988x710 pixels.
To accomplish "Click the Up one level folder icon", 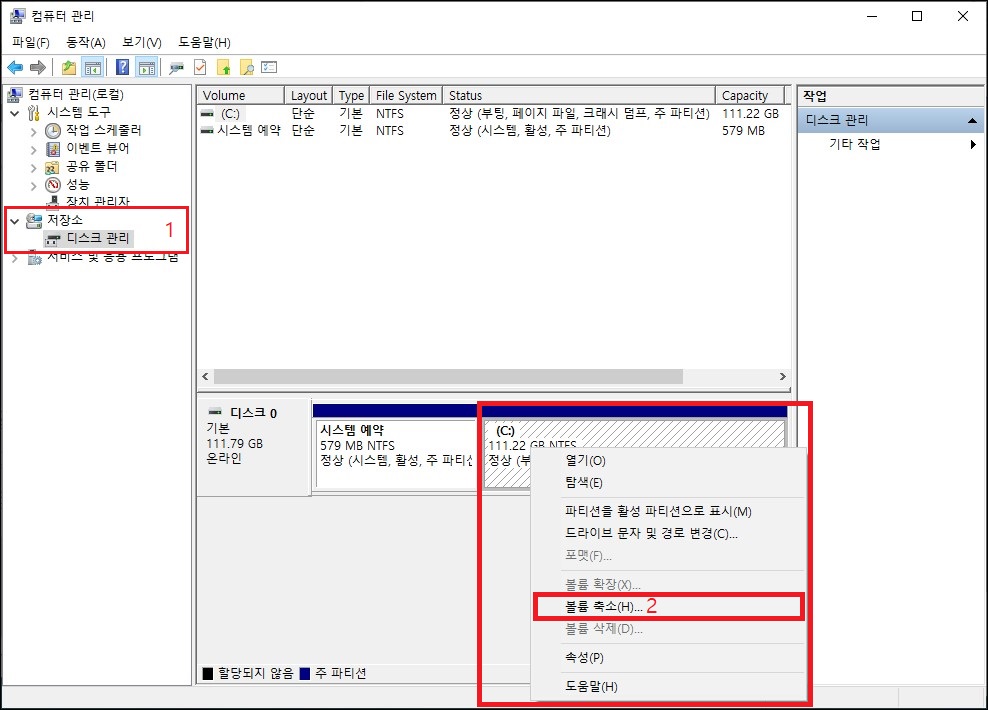I will pyautogui.click(x=69, y=67).
